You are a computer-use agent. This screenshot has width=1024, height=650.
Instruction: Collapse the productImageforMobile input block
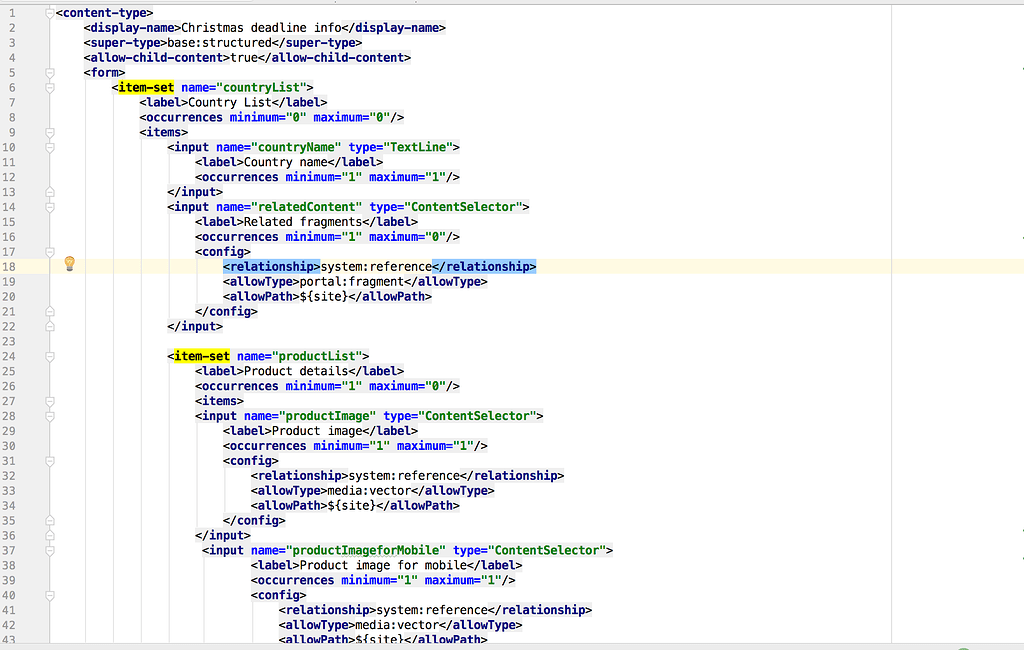coord(48,550)
